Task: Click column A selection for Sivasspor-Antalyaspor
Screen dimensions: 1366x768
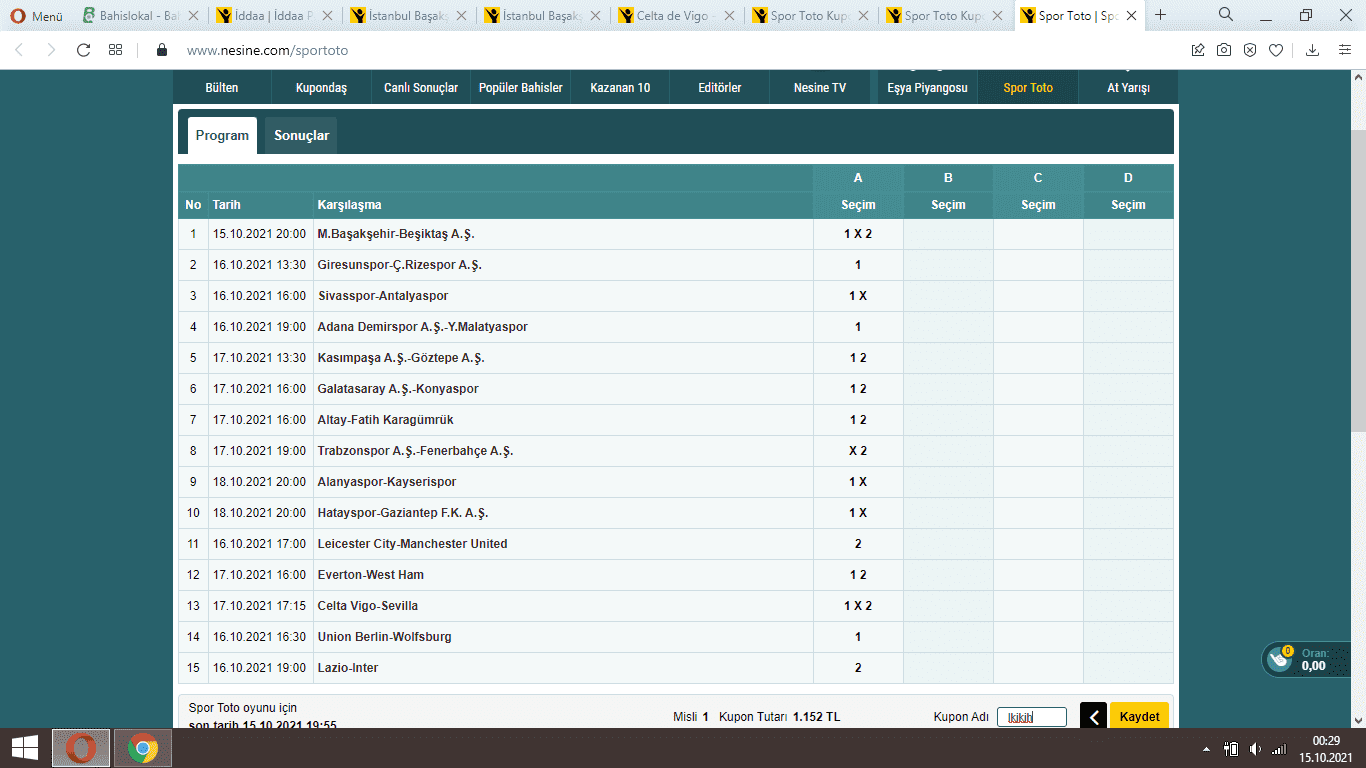Action: 858,296
